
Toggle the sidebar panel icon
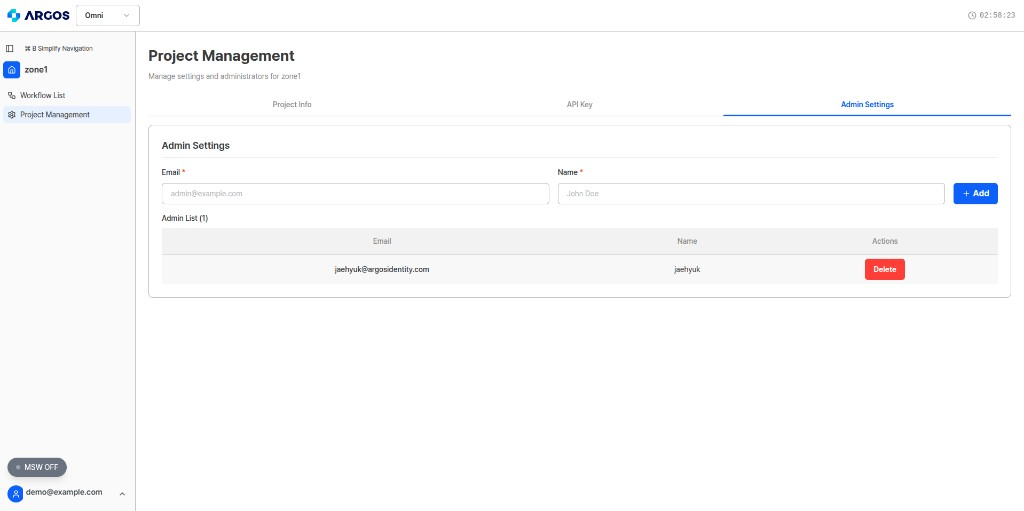pos(10,48)
